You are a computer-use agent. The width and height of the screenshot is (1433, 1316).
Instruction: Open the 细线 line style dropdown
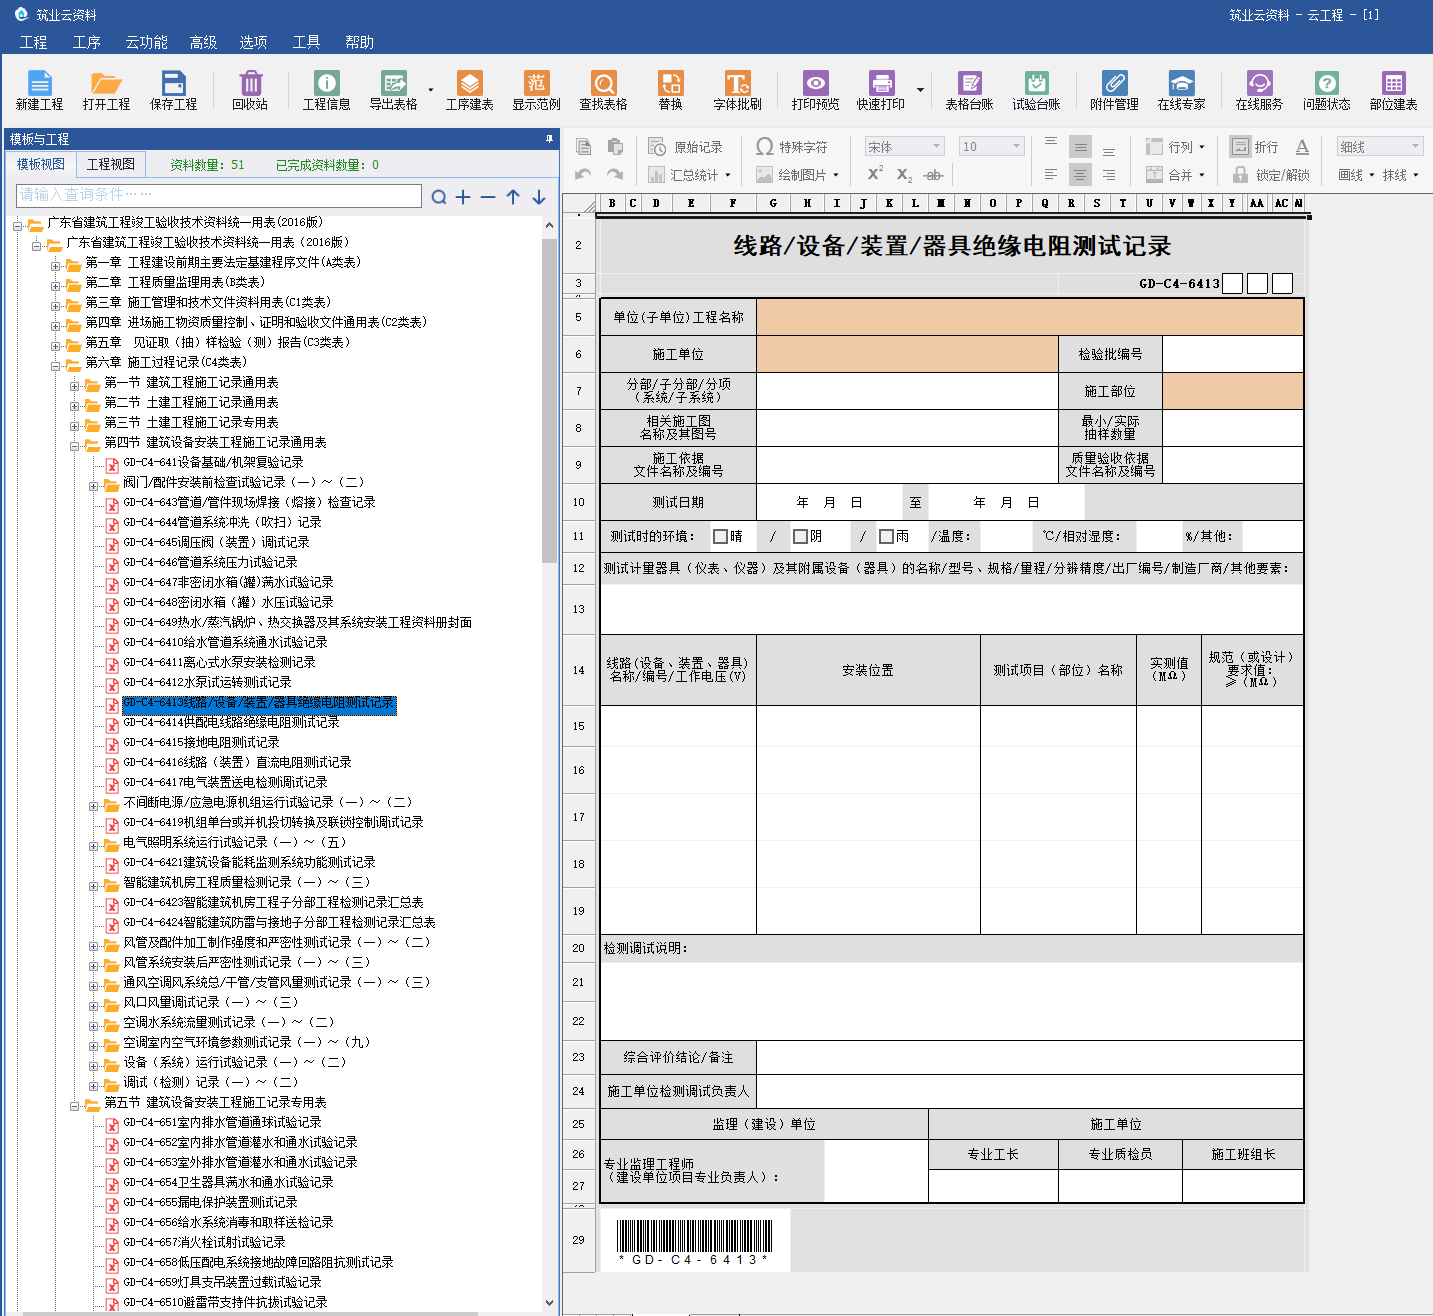point(1380,147)
